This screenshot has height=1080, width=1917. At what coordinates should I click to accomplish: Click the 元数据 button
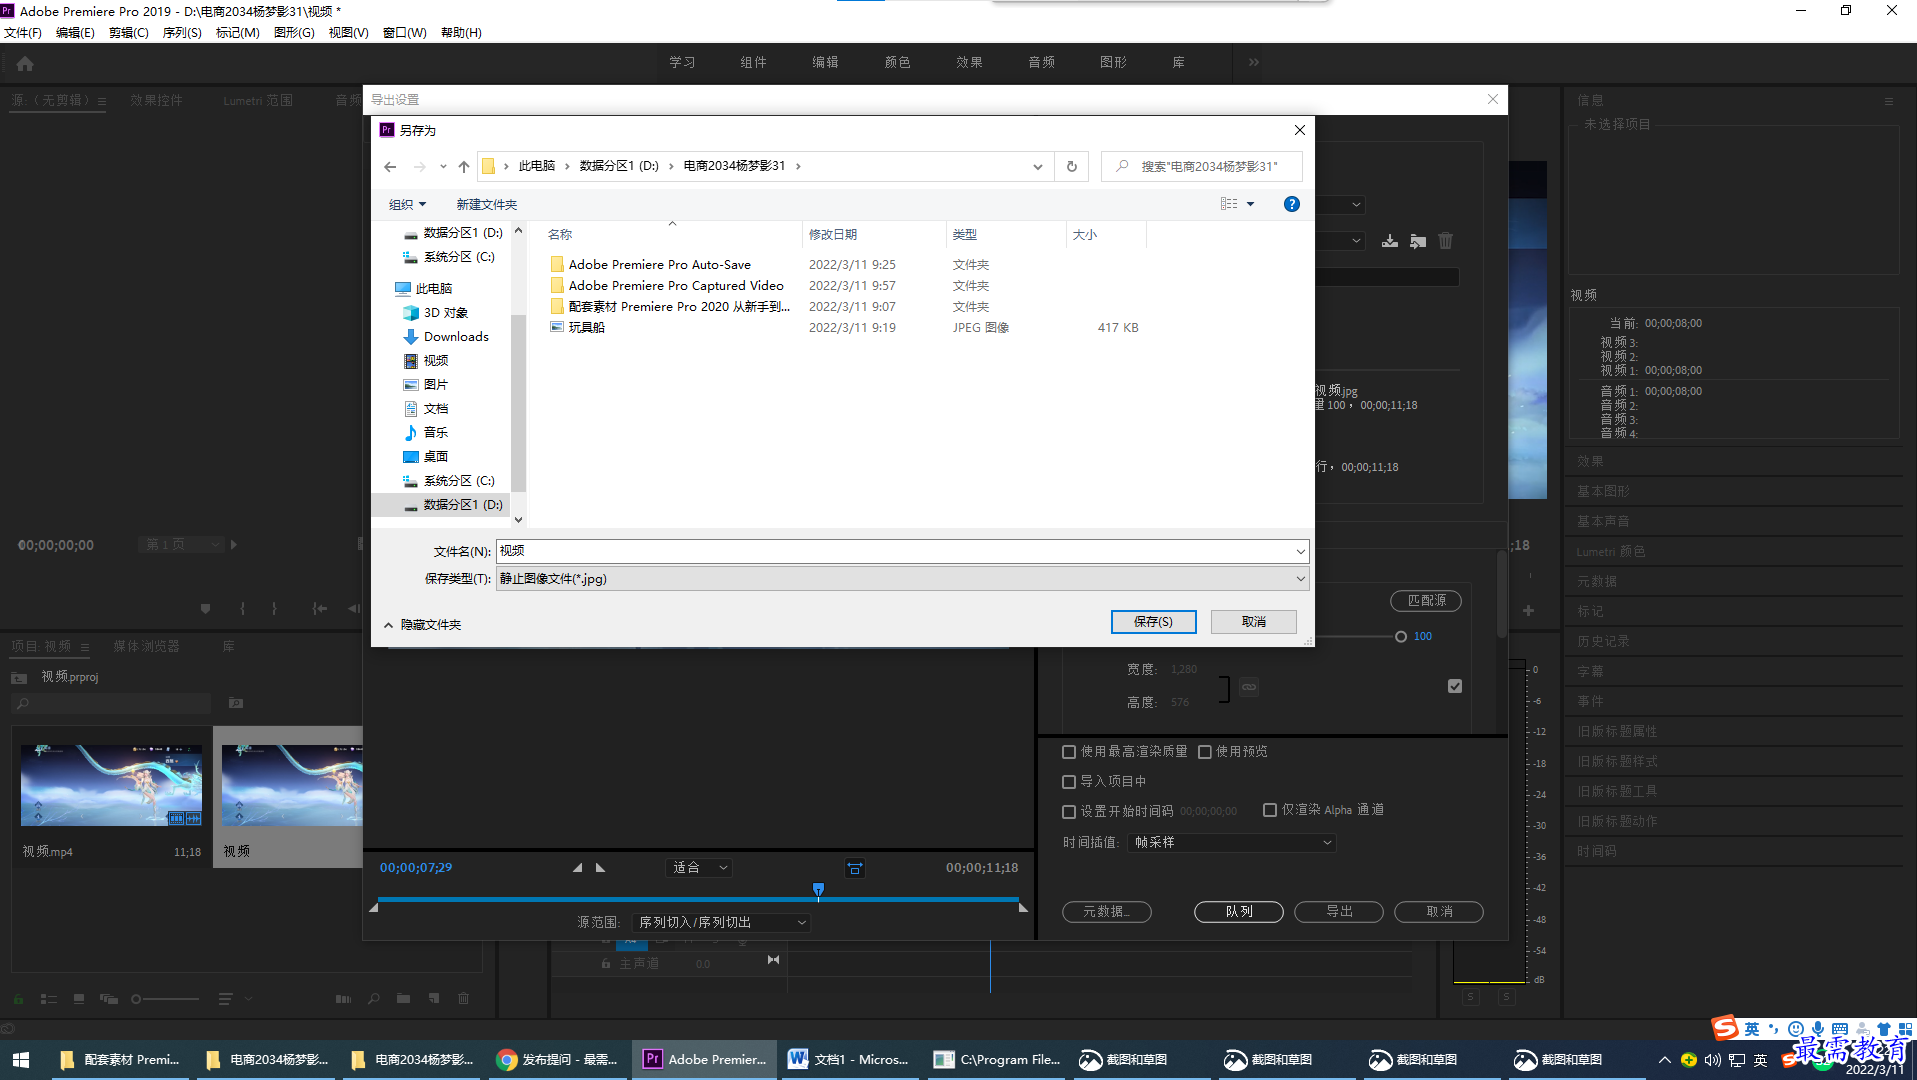[1107, 912]
